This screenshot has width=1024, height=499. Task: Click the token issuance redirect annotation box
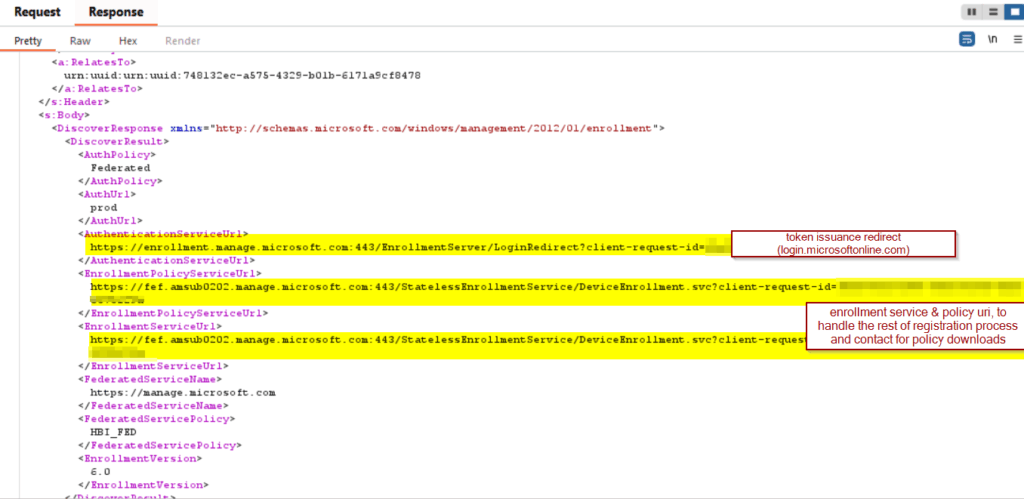click(x=843, y=243)
